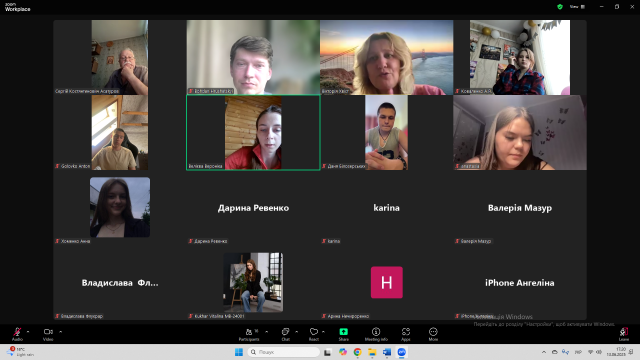Select Kukhar Vitalina photo tile
The width and height of the screenshot is (640, 360).
253,282
